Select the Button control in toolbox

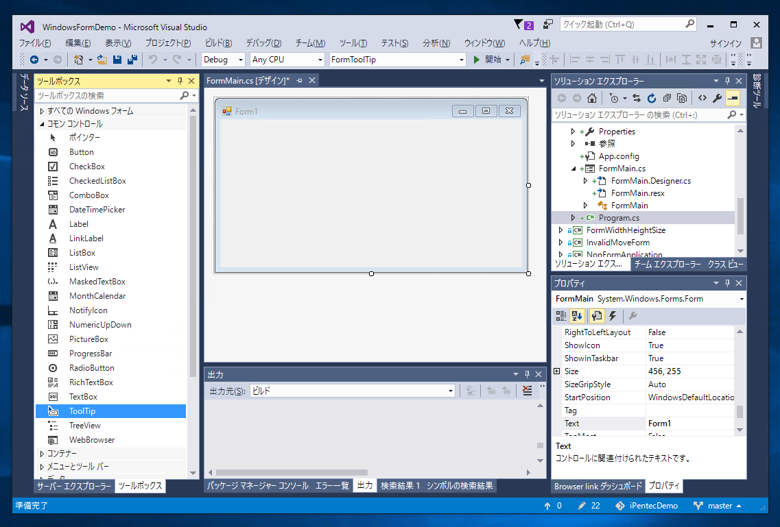coord(110,152)
